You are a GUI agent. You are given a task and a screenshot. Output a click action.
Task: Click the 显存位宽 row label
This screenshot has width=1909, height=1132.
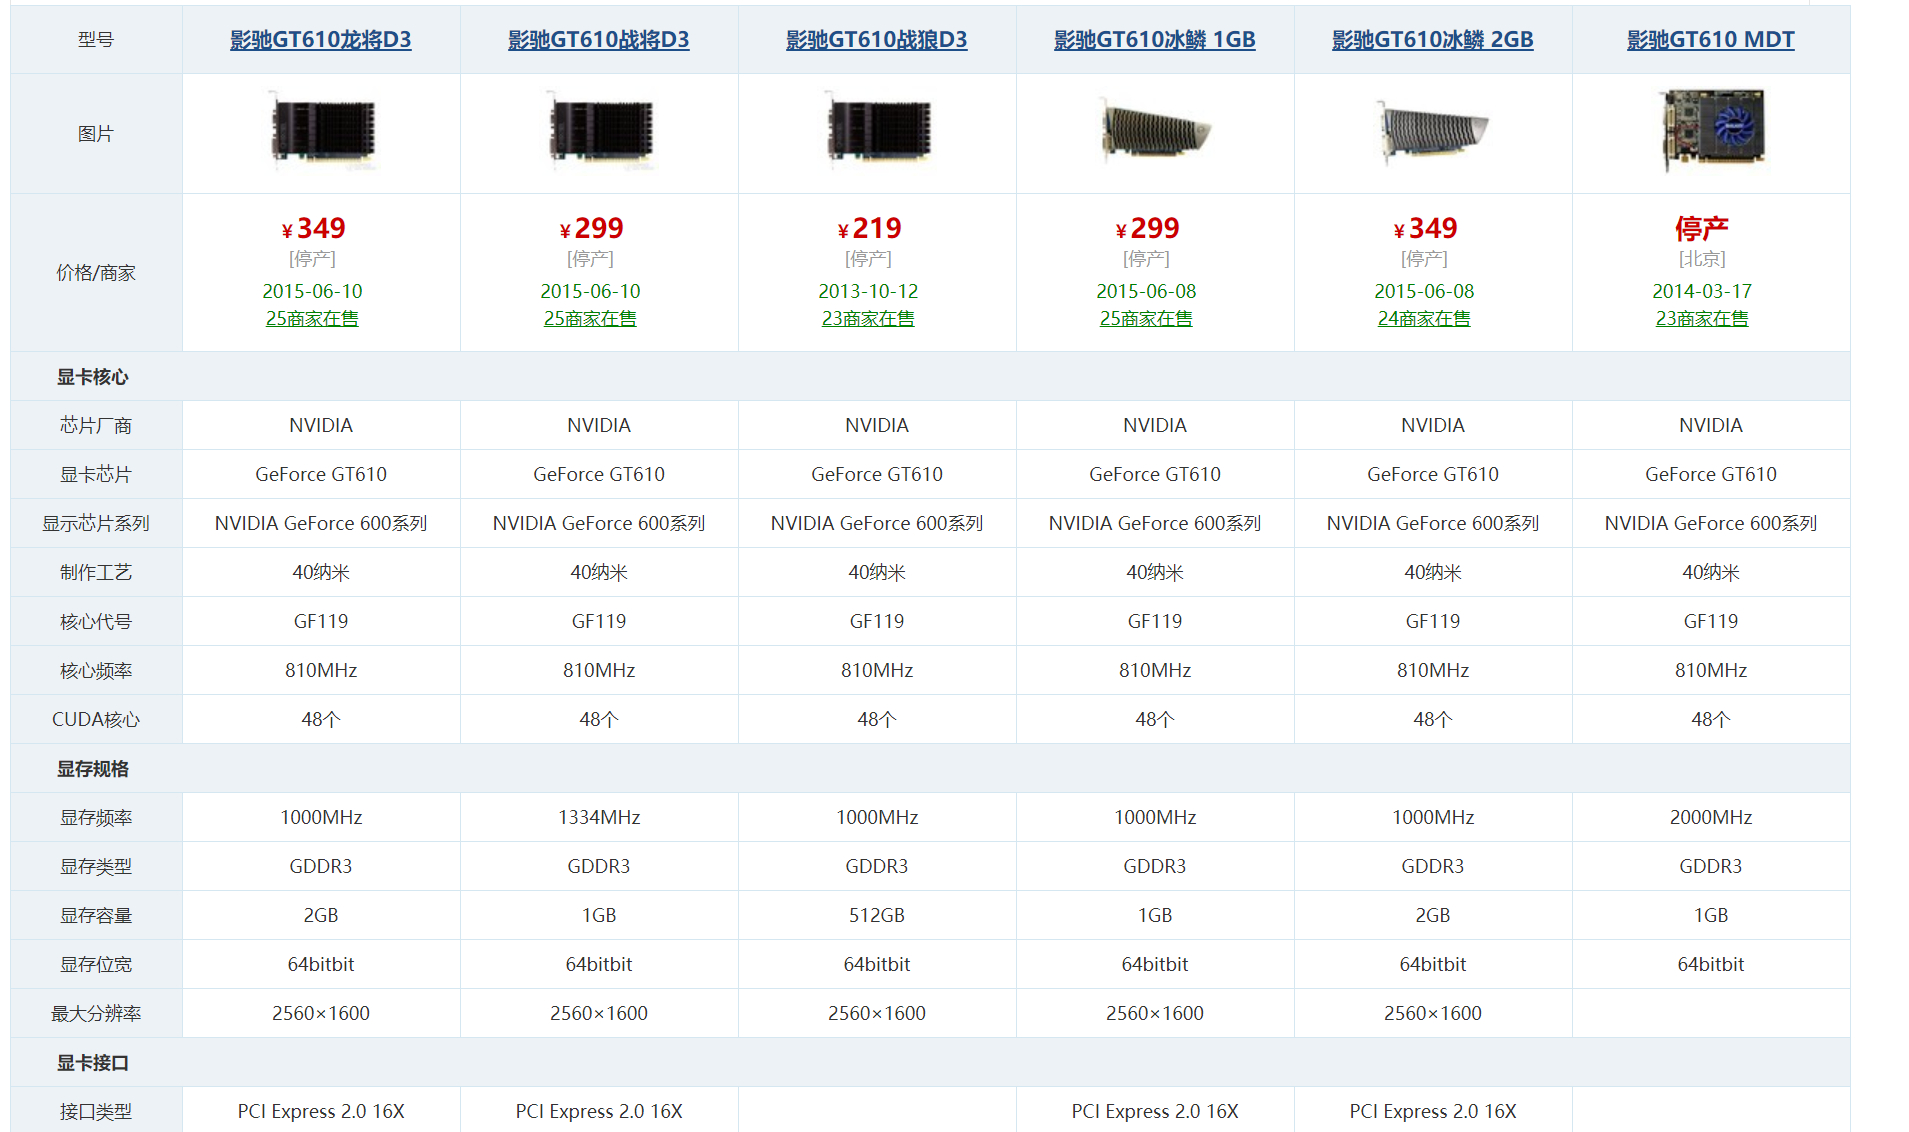click(x=96, y=964)
